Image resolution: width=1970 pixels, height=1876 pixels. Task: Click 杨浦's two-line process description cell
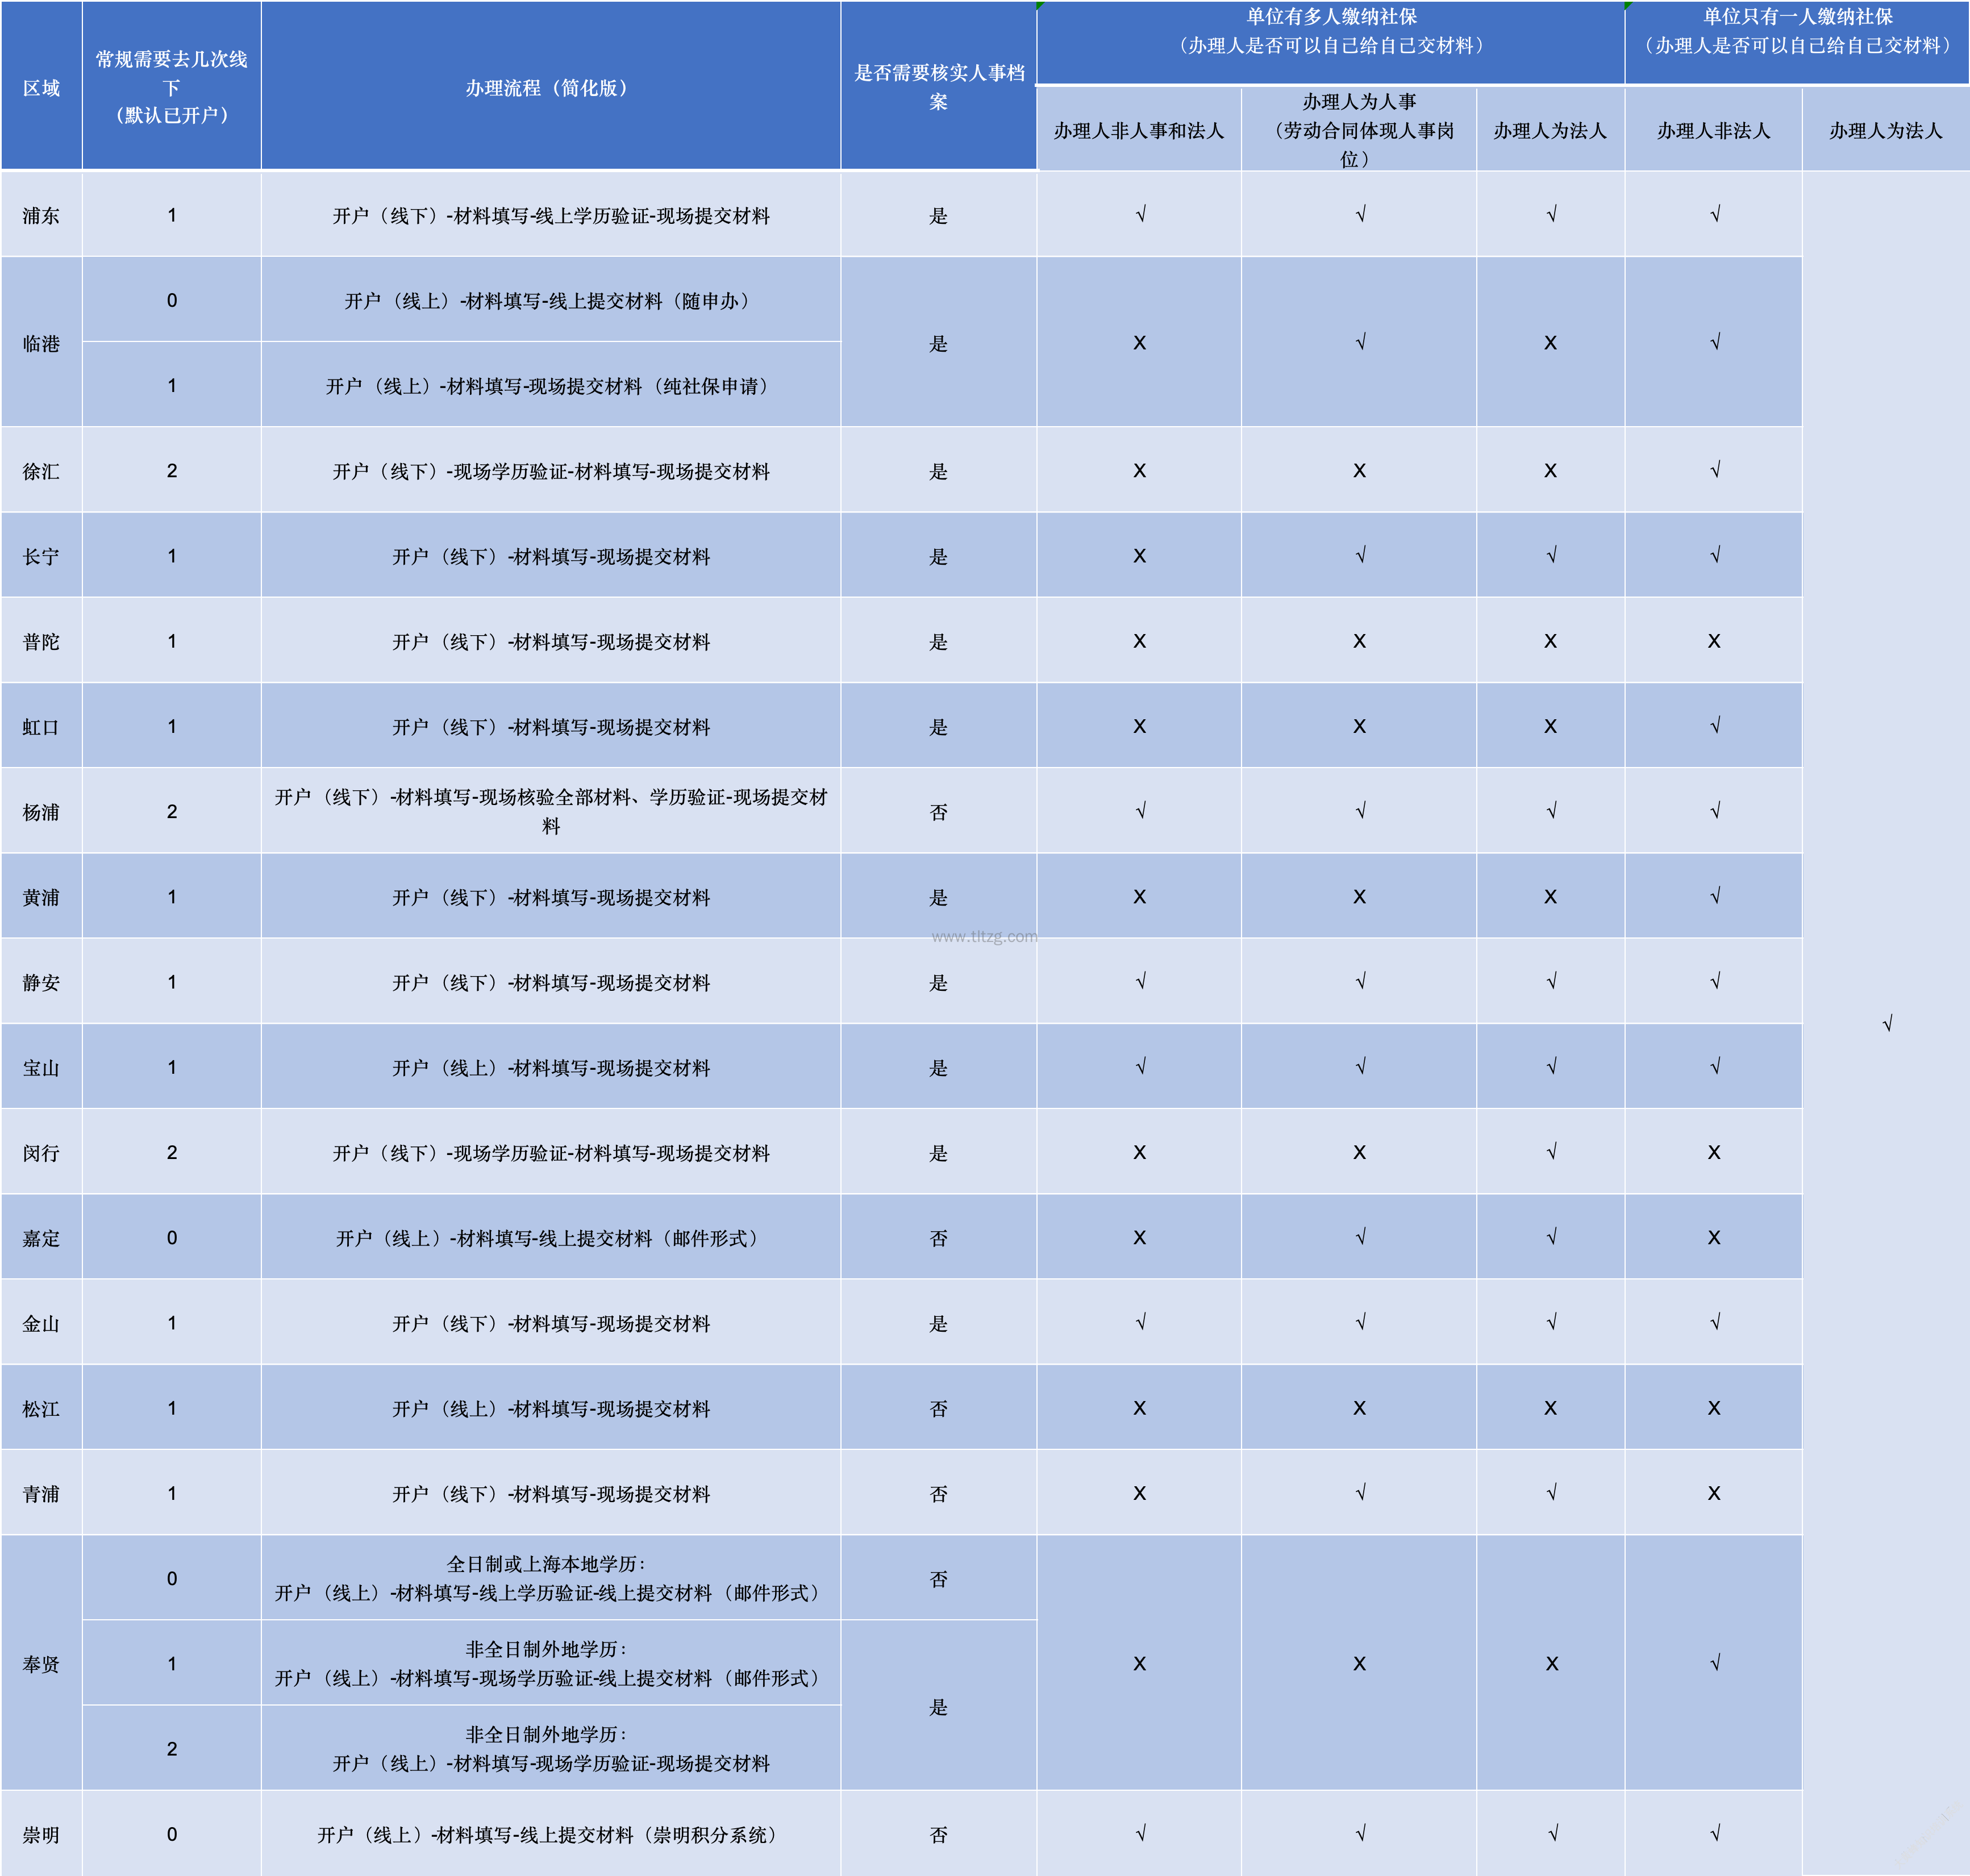point(550,811)
